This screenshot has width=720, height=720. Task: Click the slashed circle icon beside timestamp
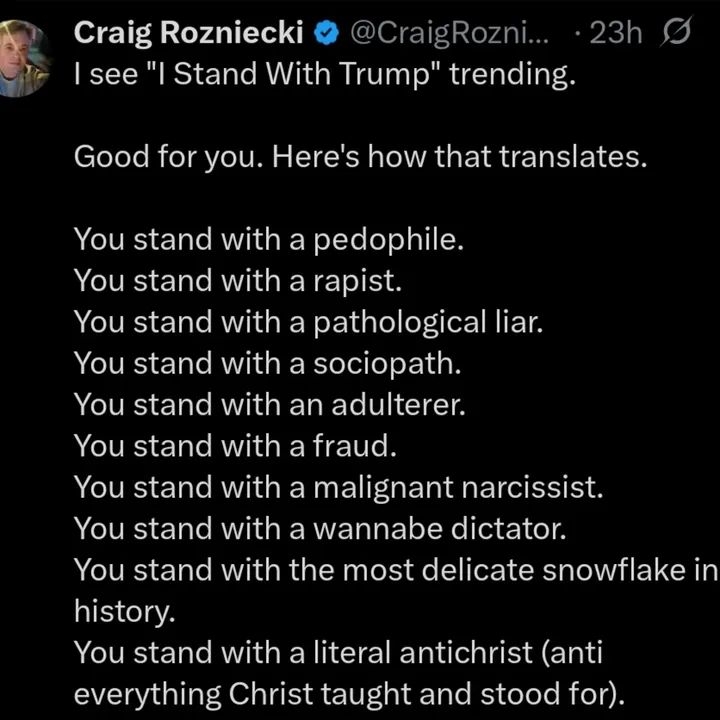677,33
